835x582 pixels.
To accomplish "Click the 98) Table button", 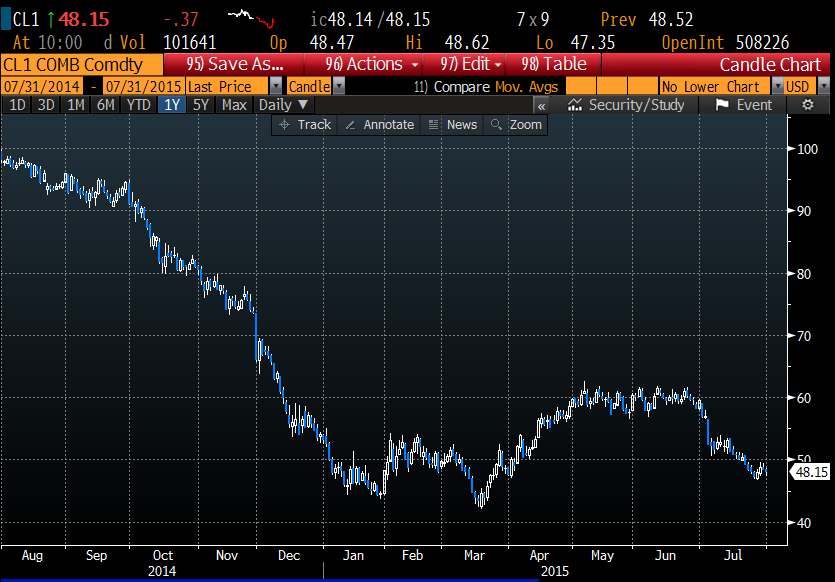I will (x=554, y=64).
